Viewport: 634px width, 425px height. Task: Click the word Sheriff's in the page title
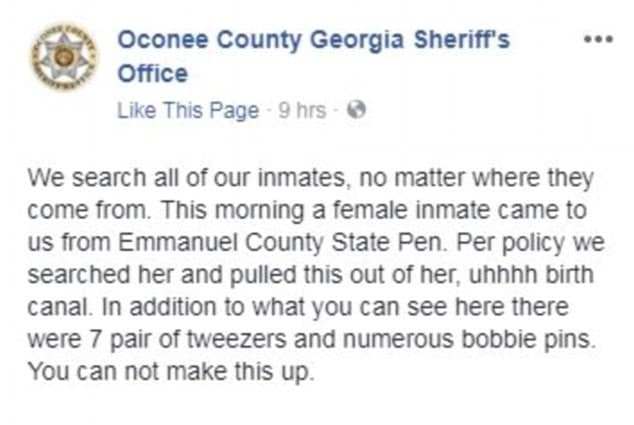pos(462,40)
